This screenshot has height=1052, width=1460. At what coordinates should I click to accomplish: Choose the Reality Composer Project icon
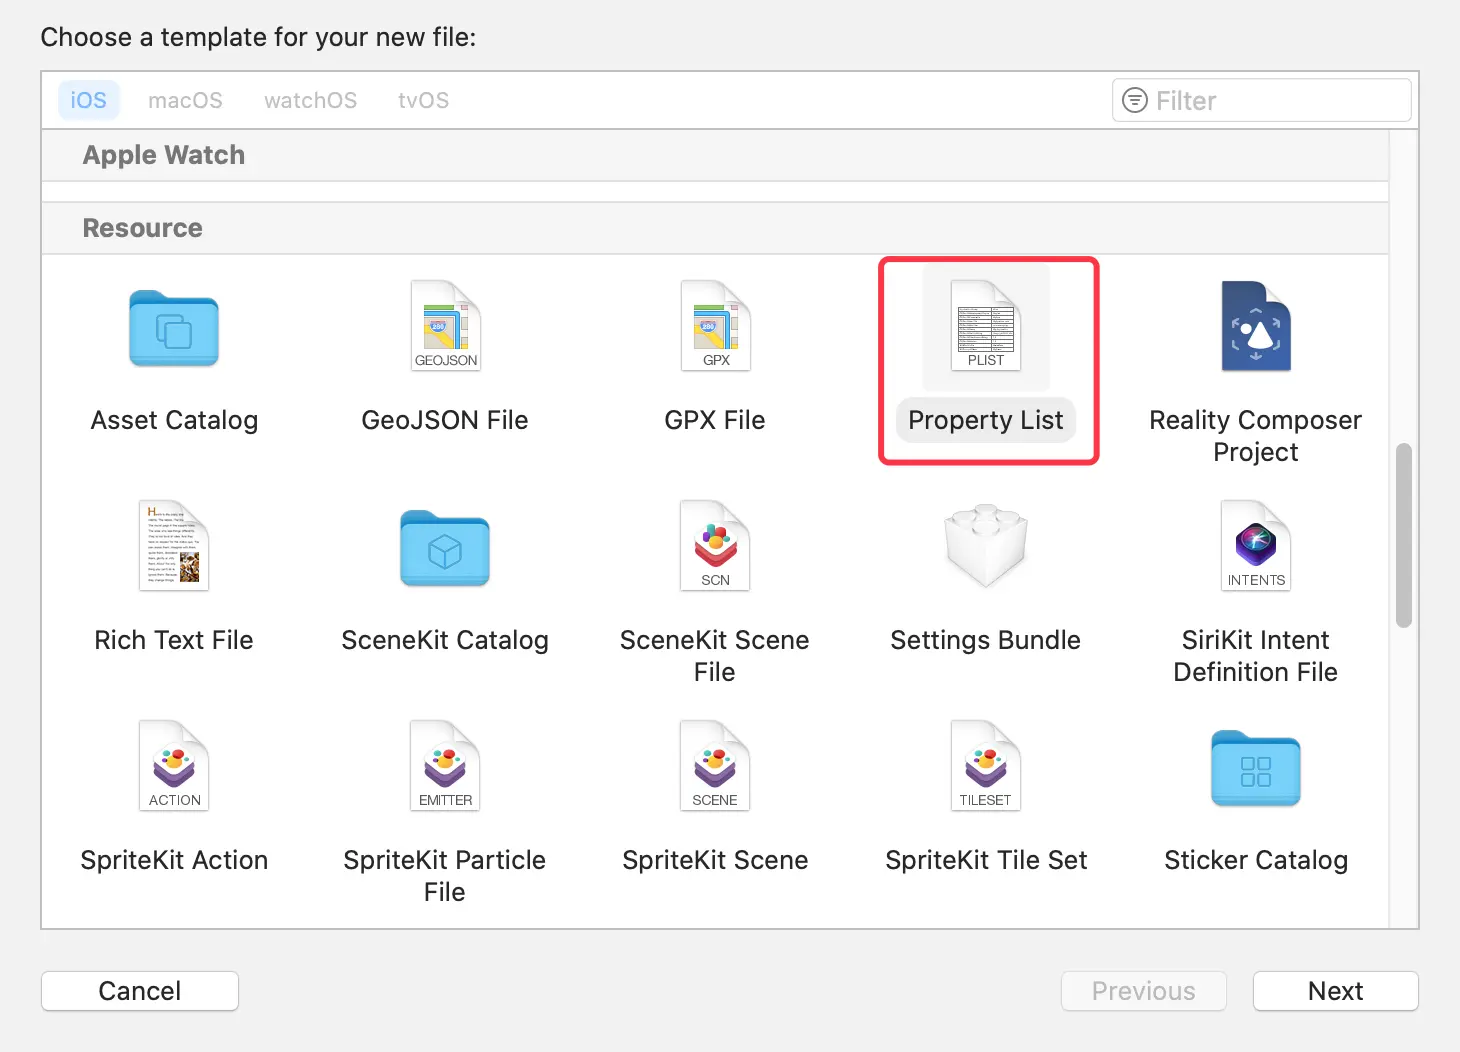click(x=1256, y=326)
